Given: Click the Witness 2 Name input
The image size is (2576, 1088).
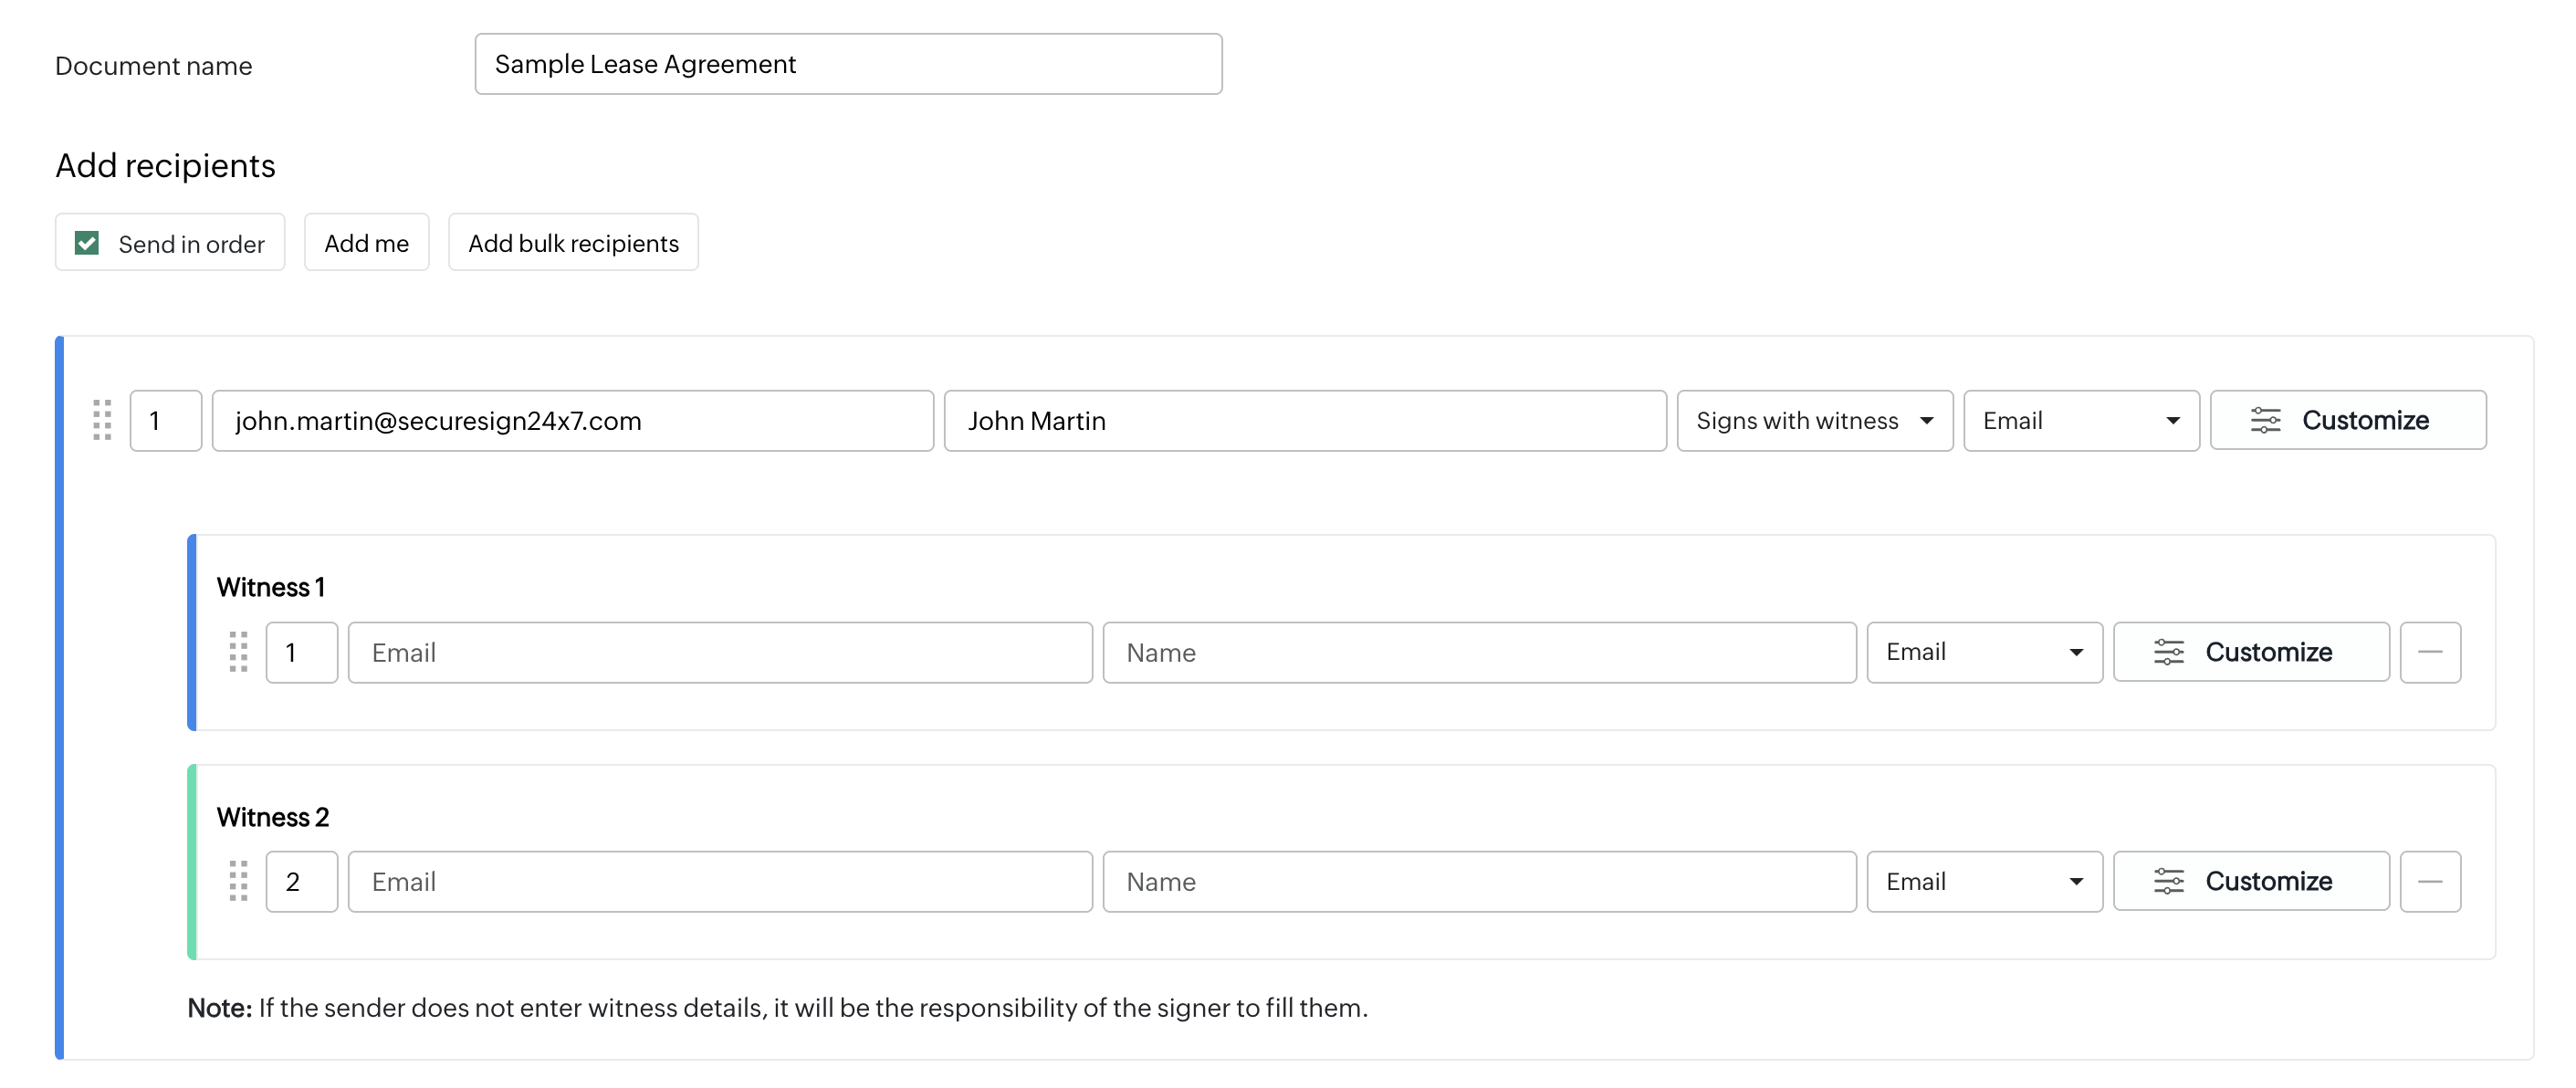Looking at the screenshot, I should (1479, 881).
